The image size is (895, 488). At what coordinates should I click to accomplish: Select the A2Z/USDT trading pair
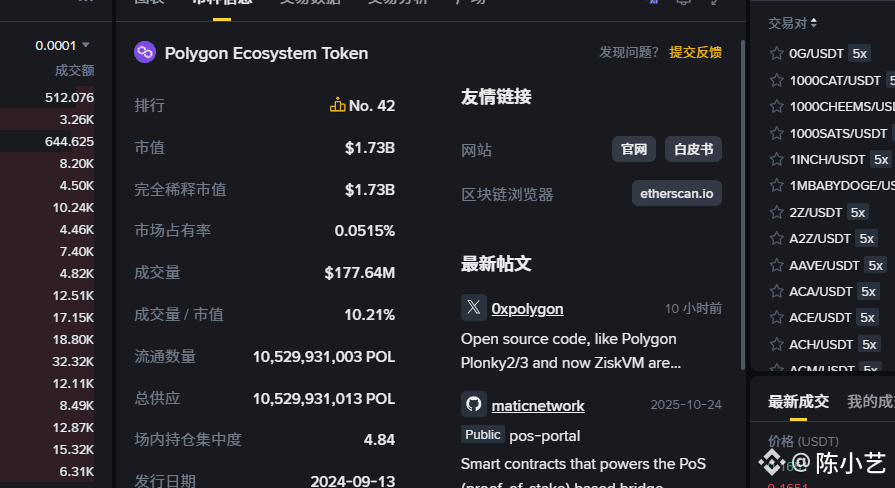click(820, 239)
